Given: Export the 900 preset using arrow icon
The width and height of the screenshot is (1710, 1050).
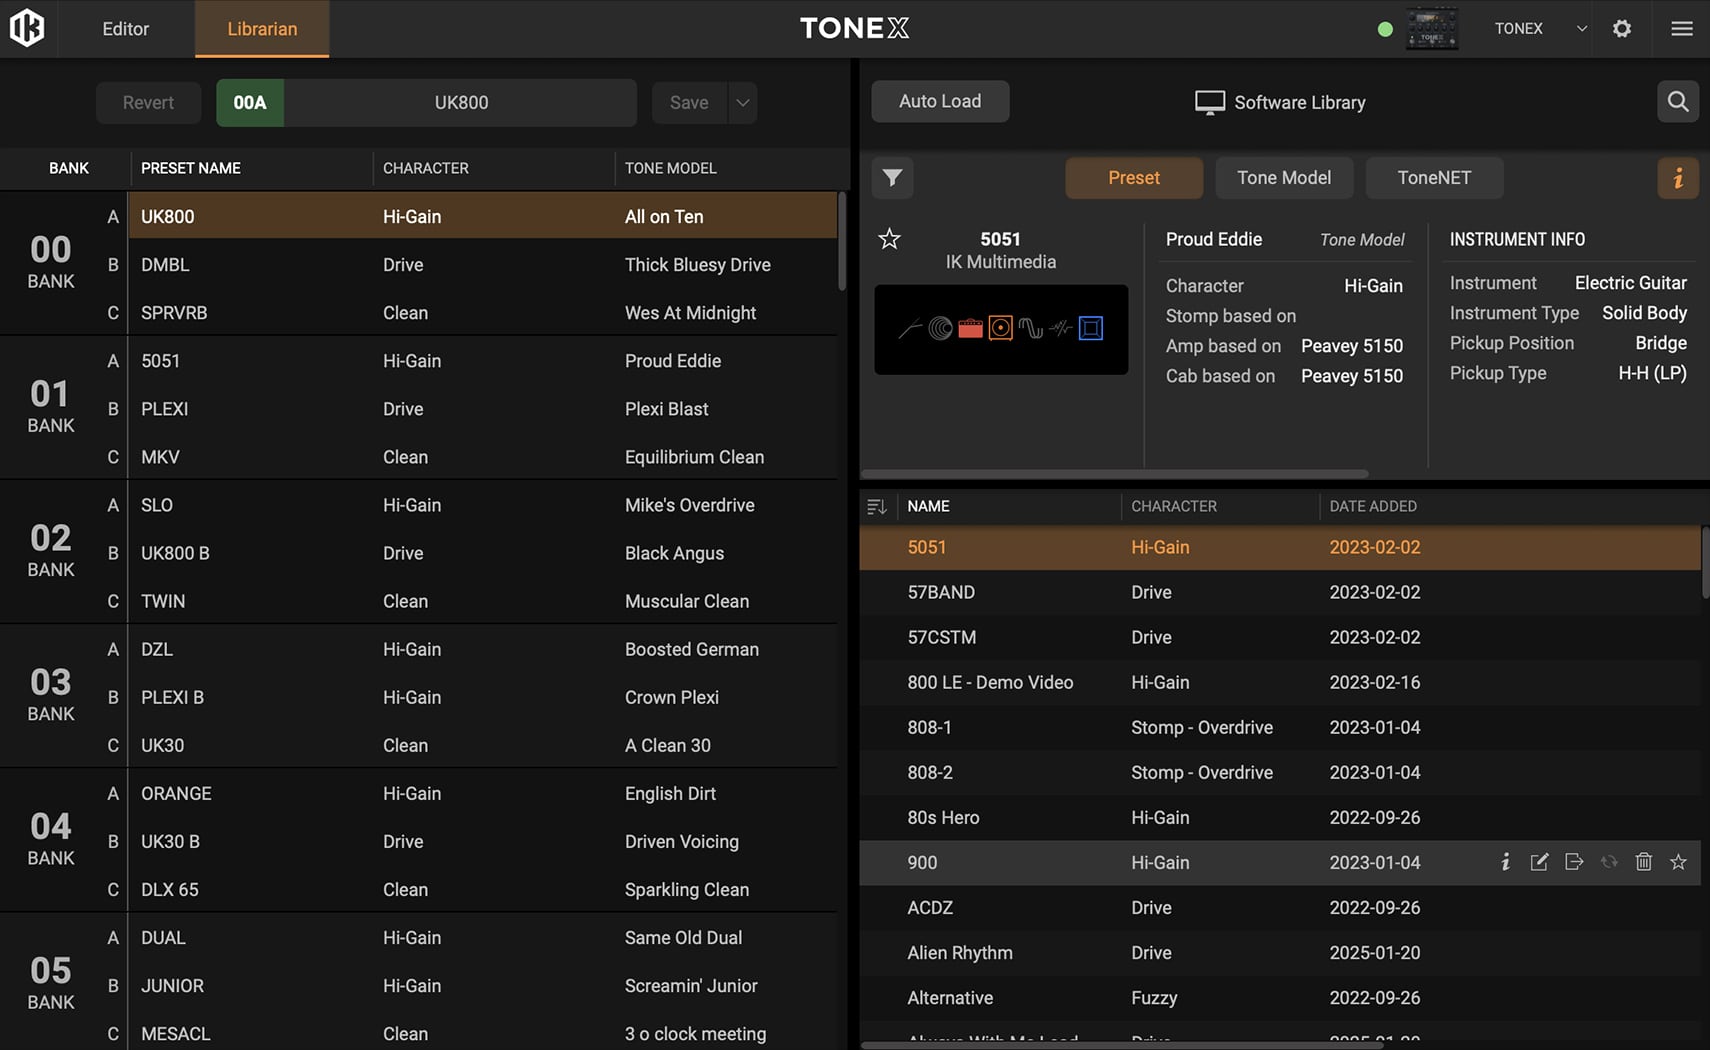Looking at the screenshot, I should (x=1574, y=862).
